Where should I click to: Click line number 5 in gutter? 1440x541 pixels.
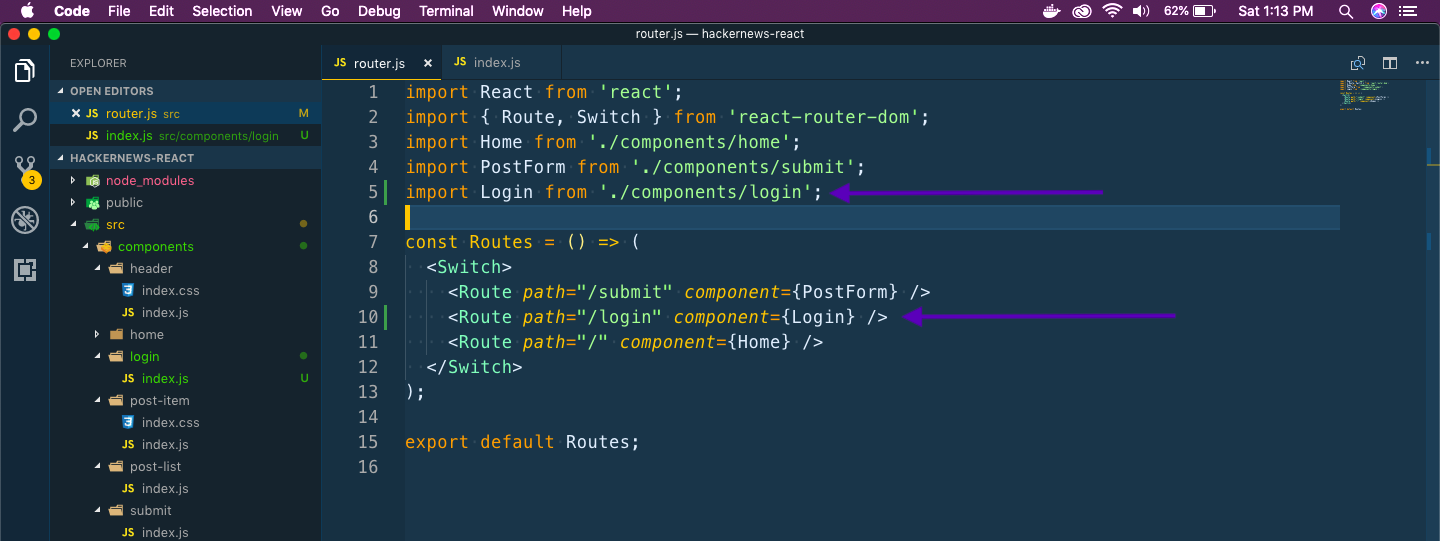(373, 192)
